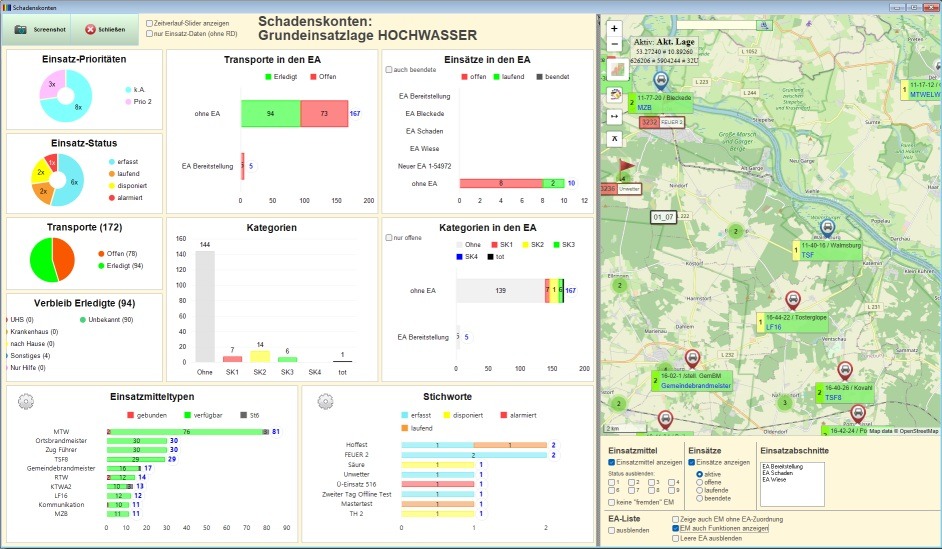Select the MZB Bleckede vehicle marker
This screenshot has width=942, height=549.
coord(660,81)
